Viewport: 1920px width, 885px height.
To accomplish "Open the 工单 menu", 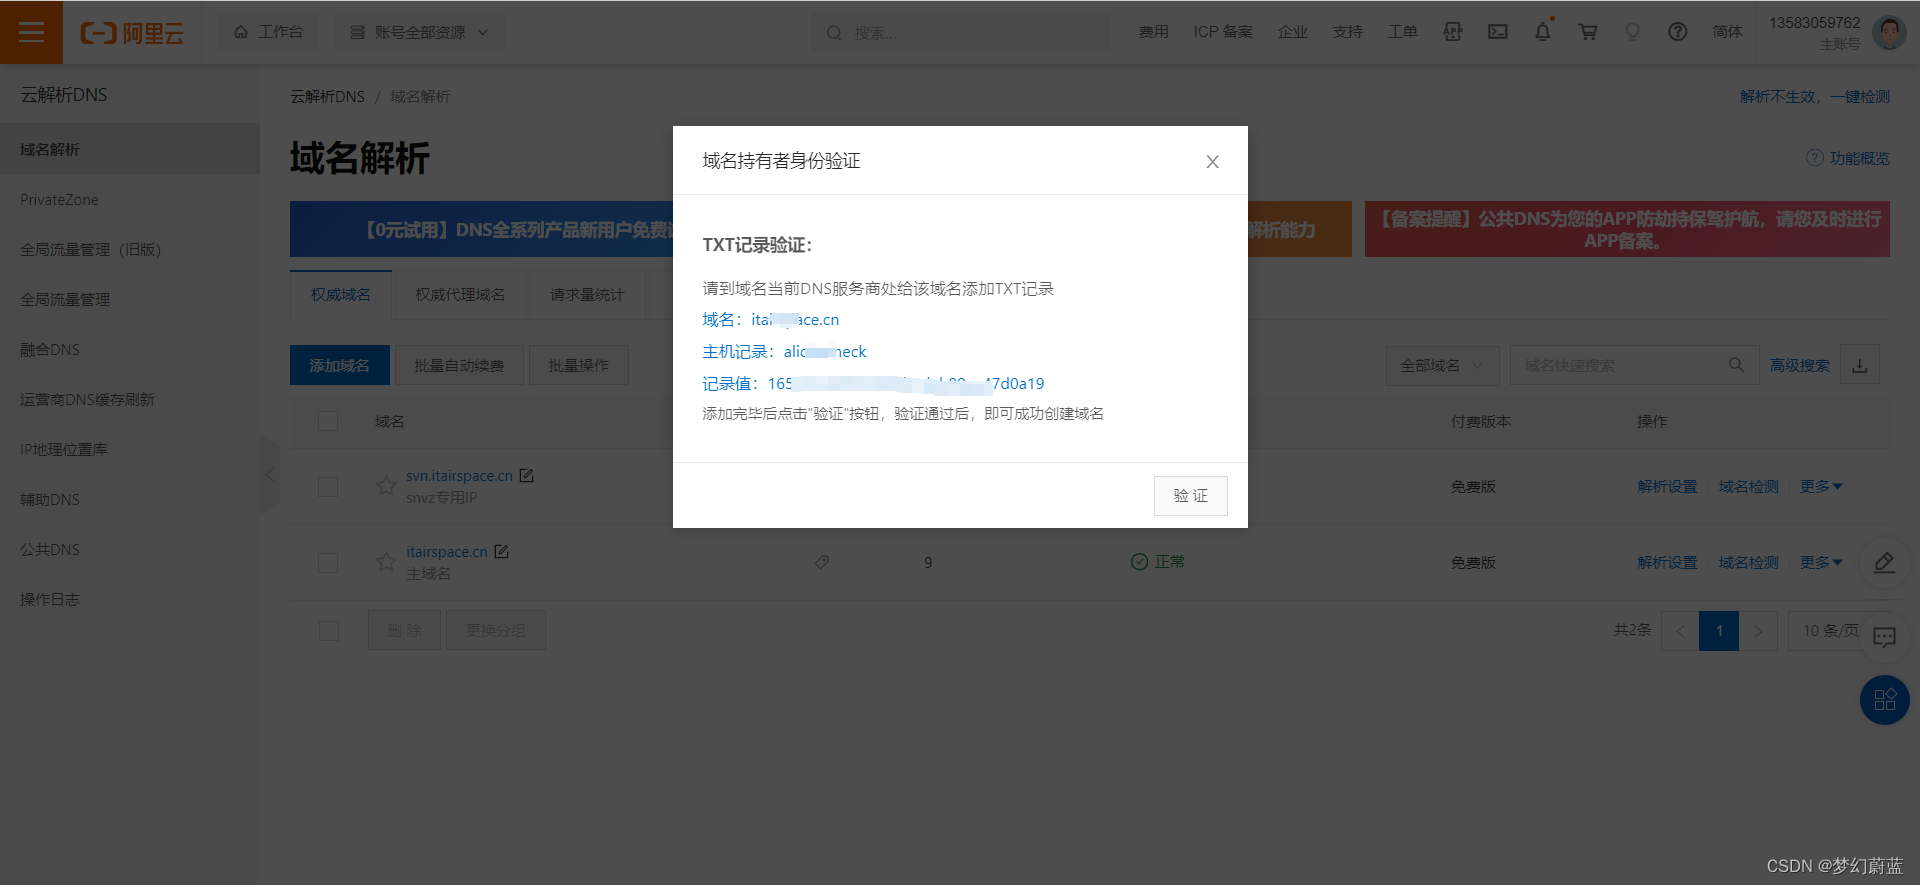I will [x=1402, y=32].
